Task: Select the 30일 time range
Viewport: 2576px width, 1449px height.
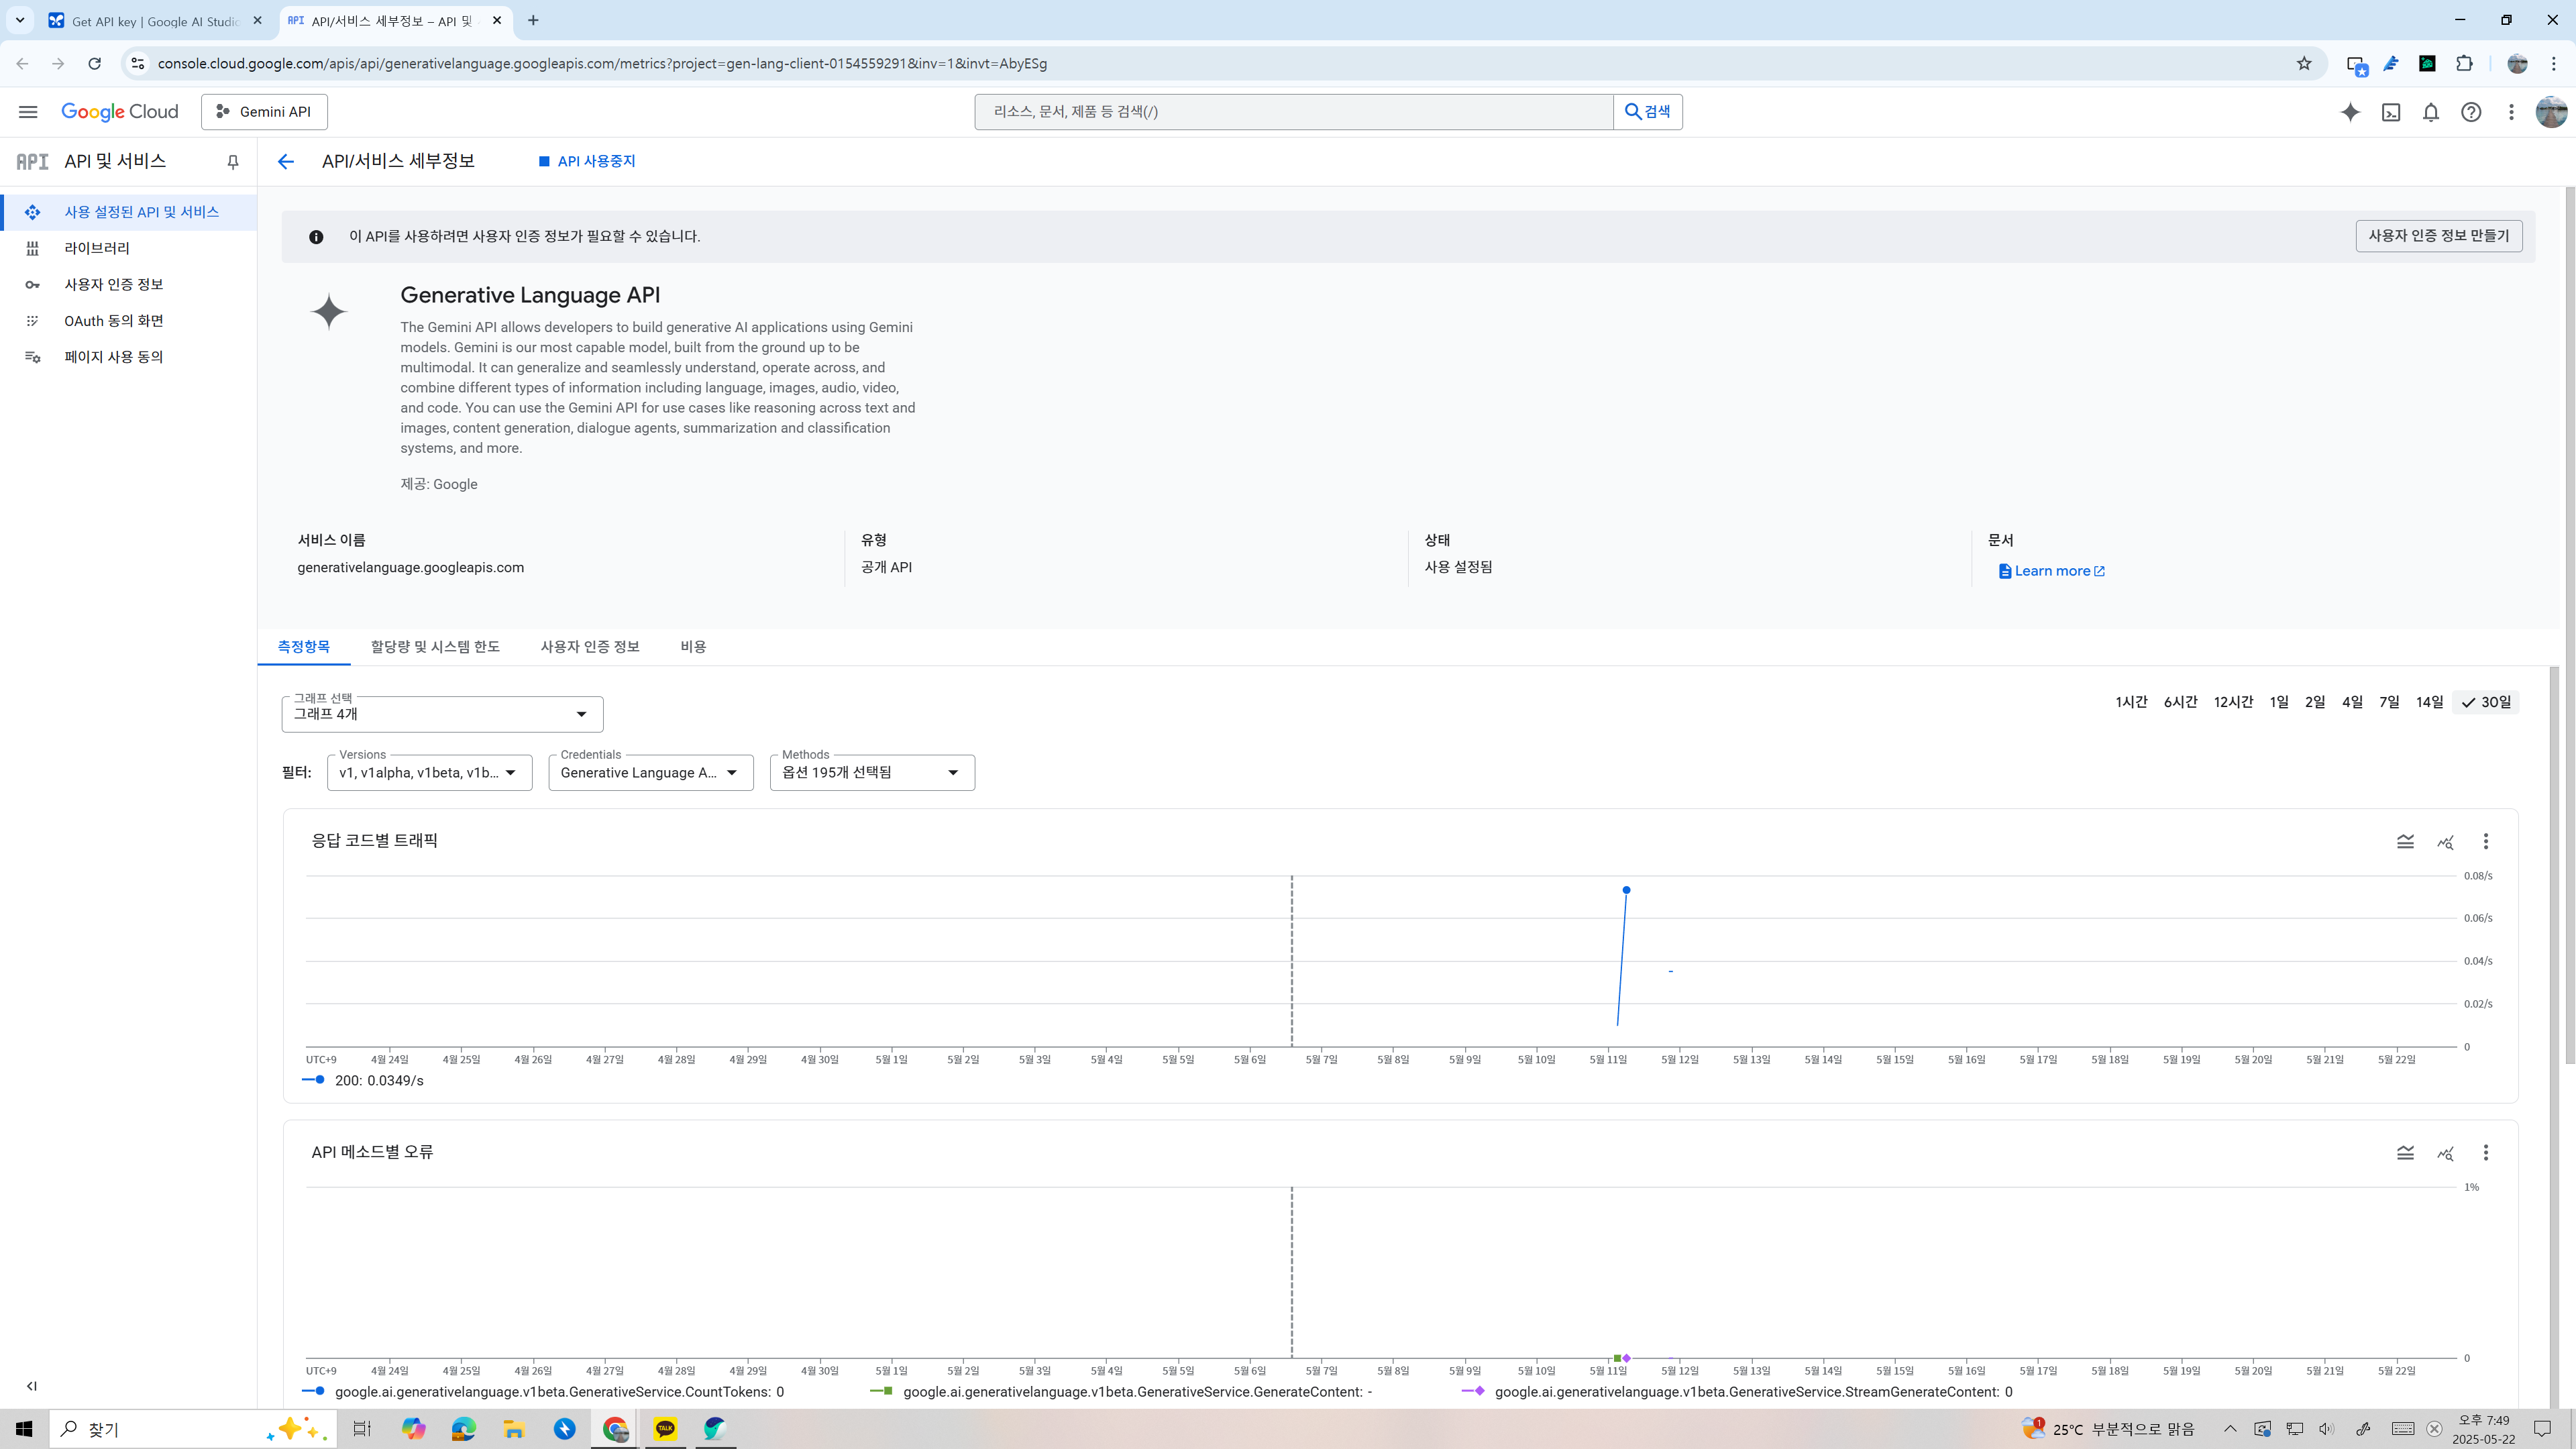Action: coord(2486,702)
